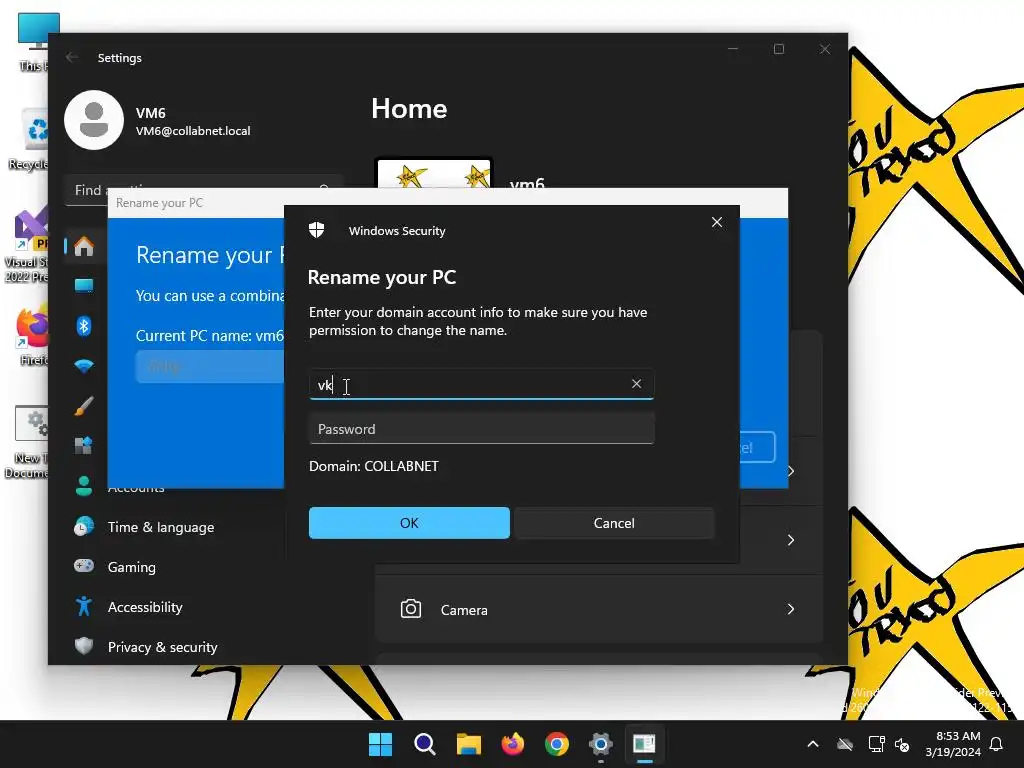Screen dimensions: 1024x768
Task: Click the Privacy & security shield icon
Action: point(84,646)
